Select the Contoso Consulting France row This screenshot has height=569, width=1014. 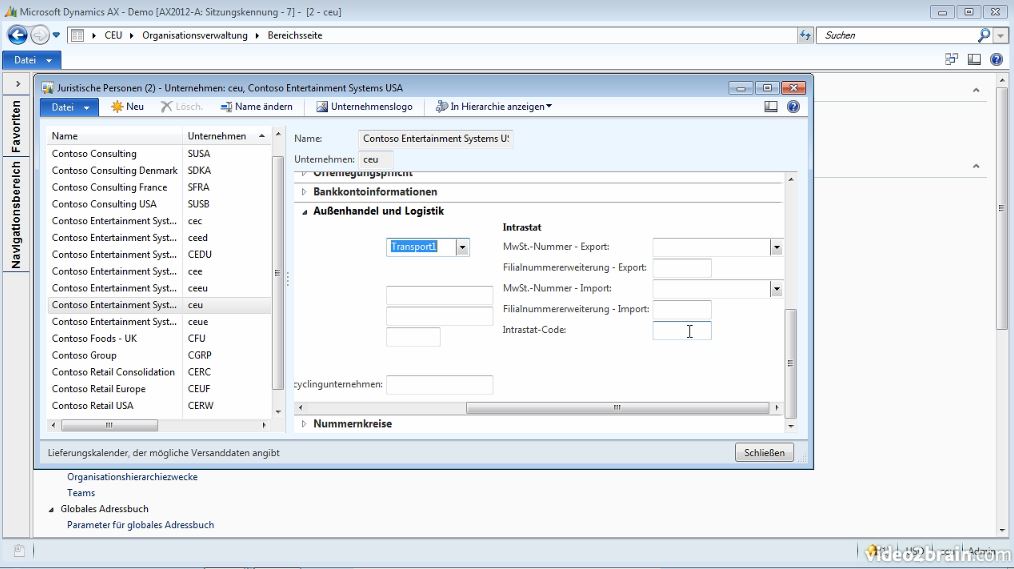[x=160, y=188]
